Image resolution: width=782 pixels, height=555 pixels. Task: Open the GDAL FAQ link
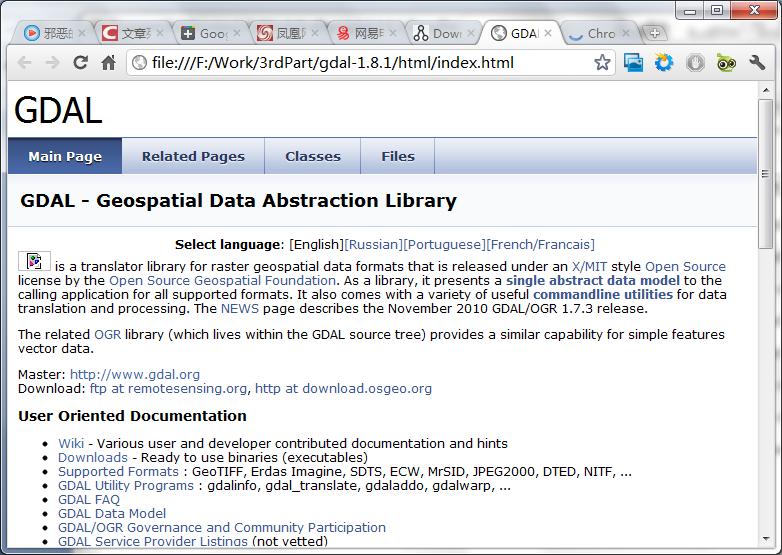pos(89,499)
